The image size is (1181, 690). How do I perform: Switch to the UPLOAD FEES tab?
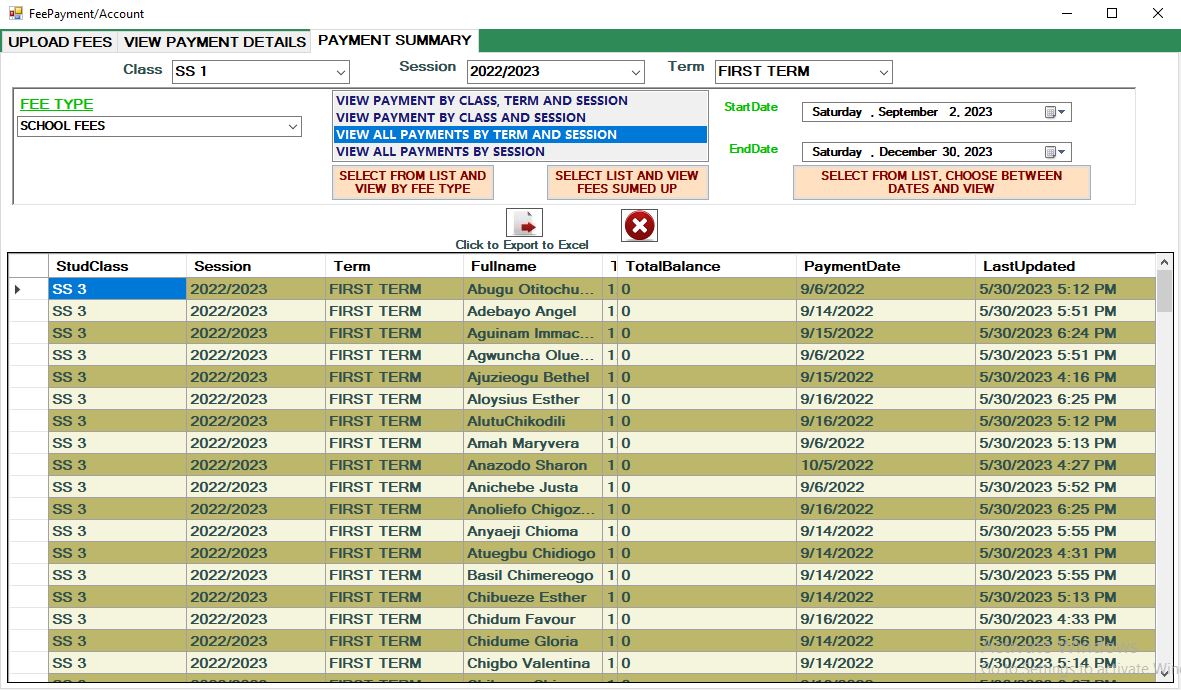[x=60, y=42]
